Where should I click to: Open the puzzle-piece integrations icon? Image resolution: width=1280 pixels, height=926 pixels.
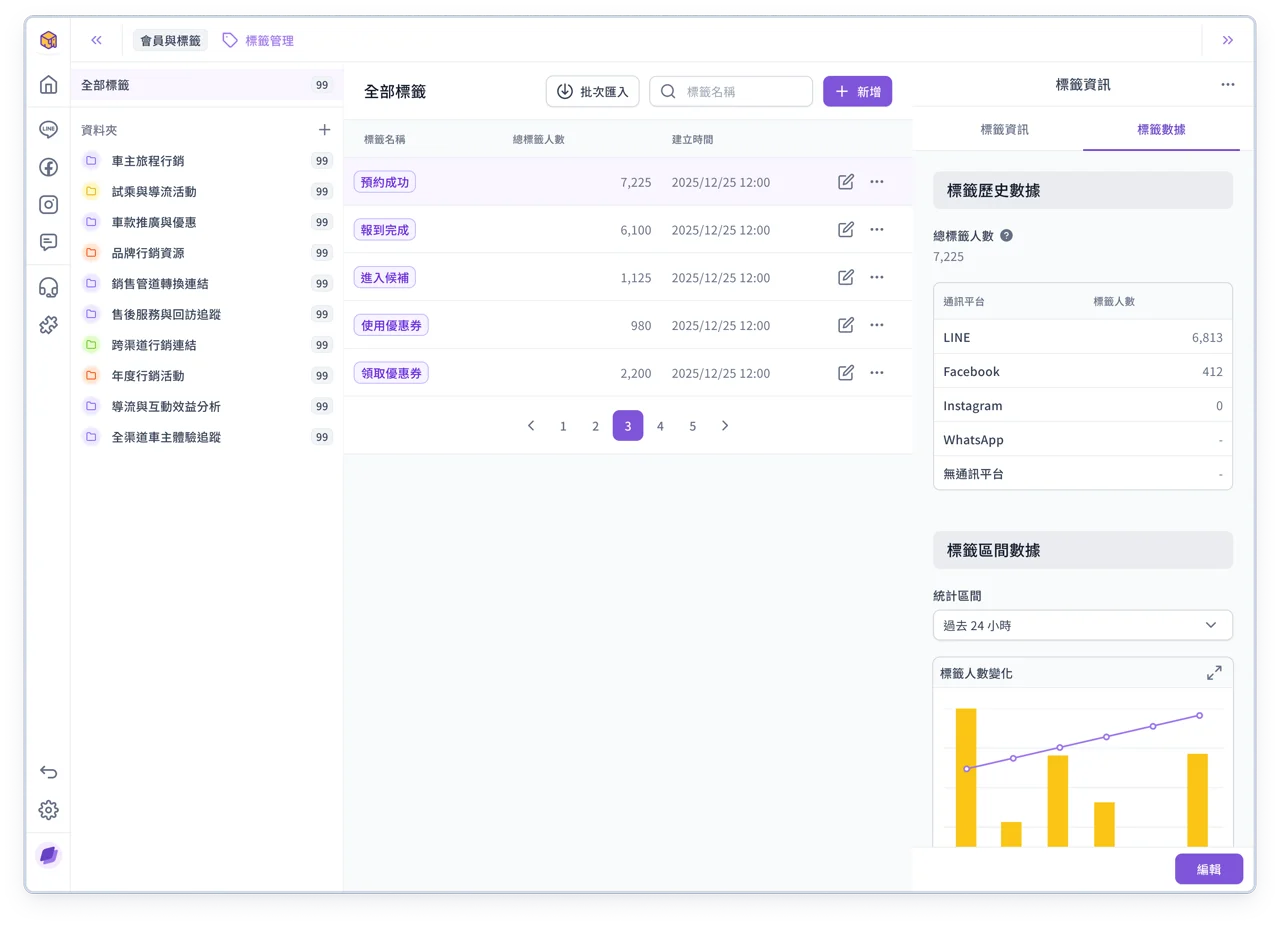click(48, 324)
